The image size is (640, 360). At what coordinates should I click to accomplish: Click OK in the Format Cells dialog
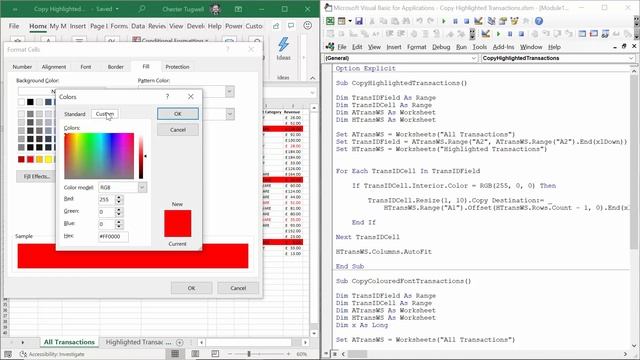click(191, 288)
